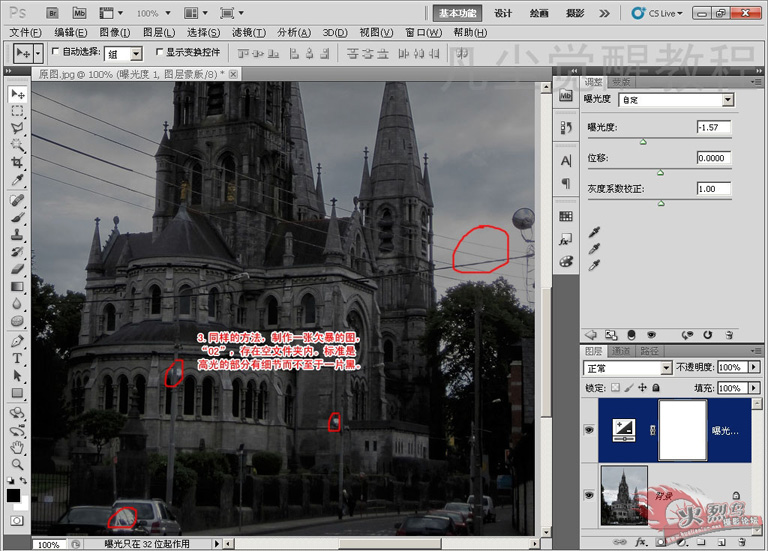This screenshot has height=551, width=768.
Task: Select the Lasso tool
Action: (18, 128)
